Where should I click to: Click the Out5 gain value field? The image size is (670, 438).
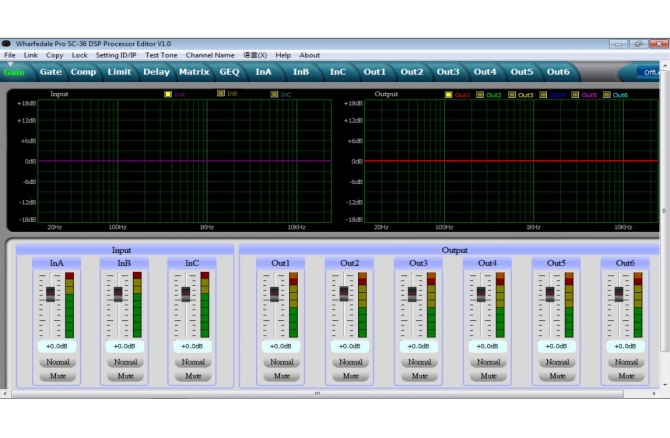[556, 346]
